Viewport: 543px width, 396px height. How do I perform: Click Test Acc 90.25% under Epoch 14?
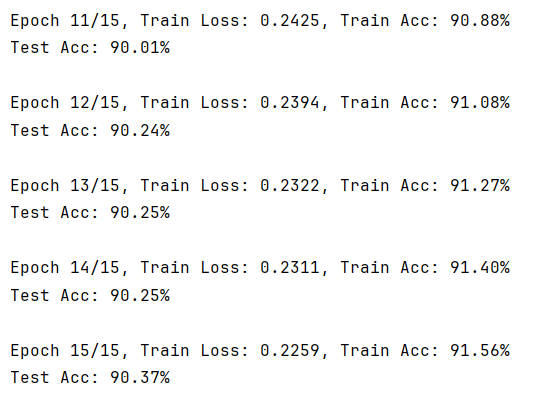click(140, 295)
